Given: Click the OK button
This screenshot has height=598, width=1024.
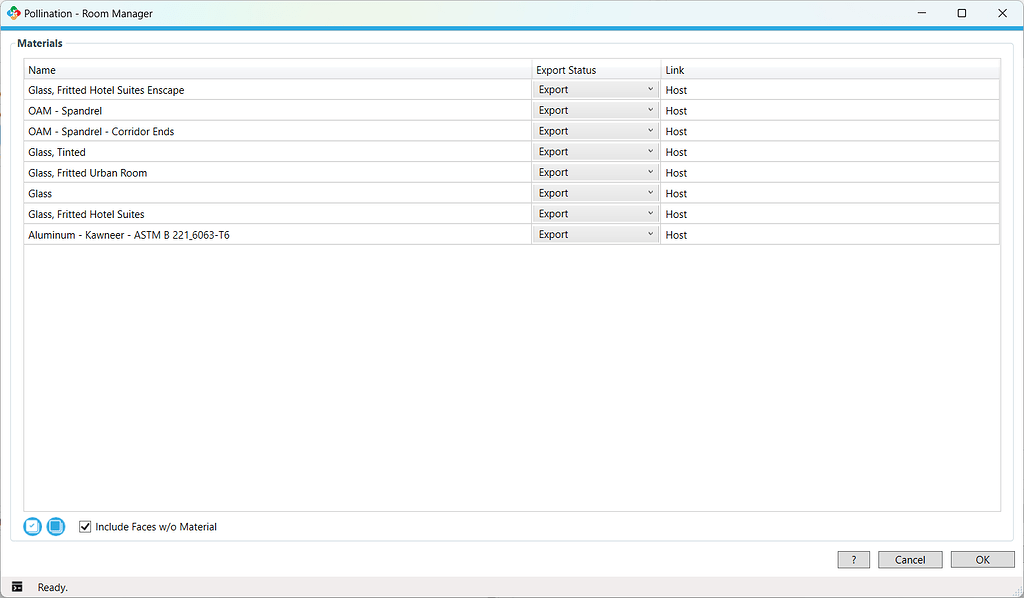Looking at the screenshot, I should (x=982, y=559).
